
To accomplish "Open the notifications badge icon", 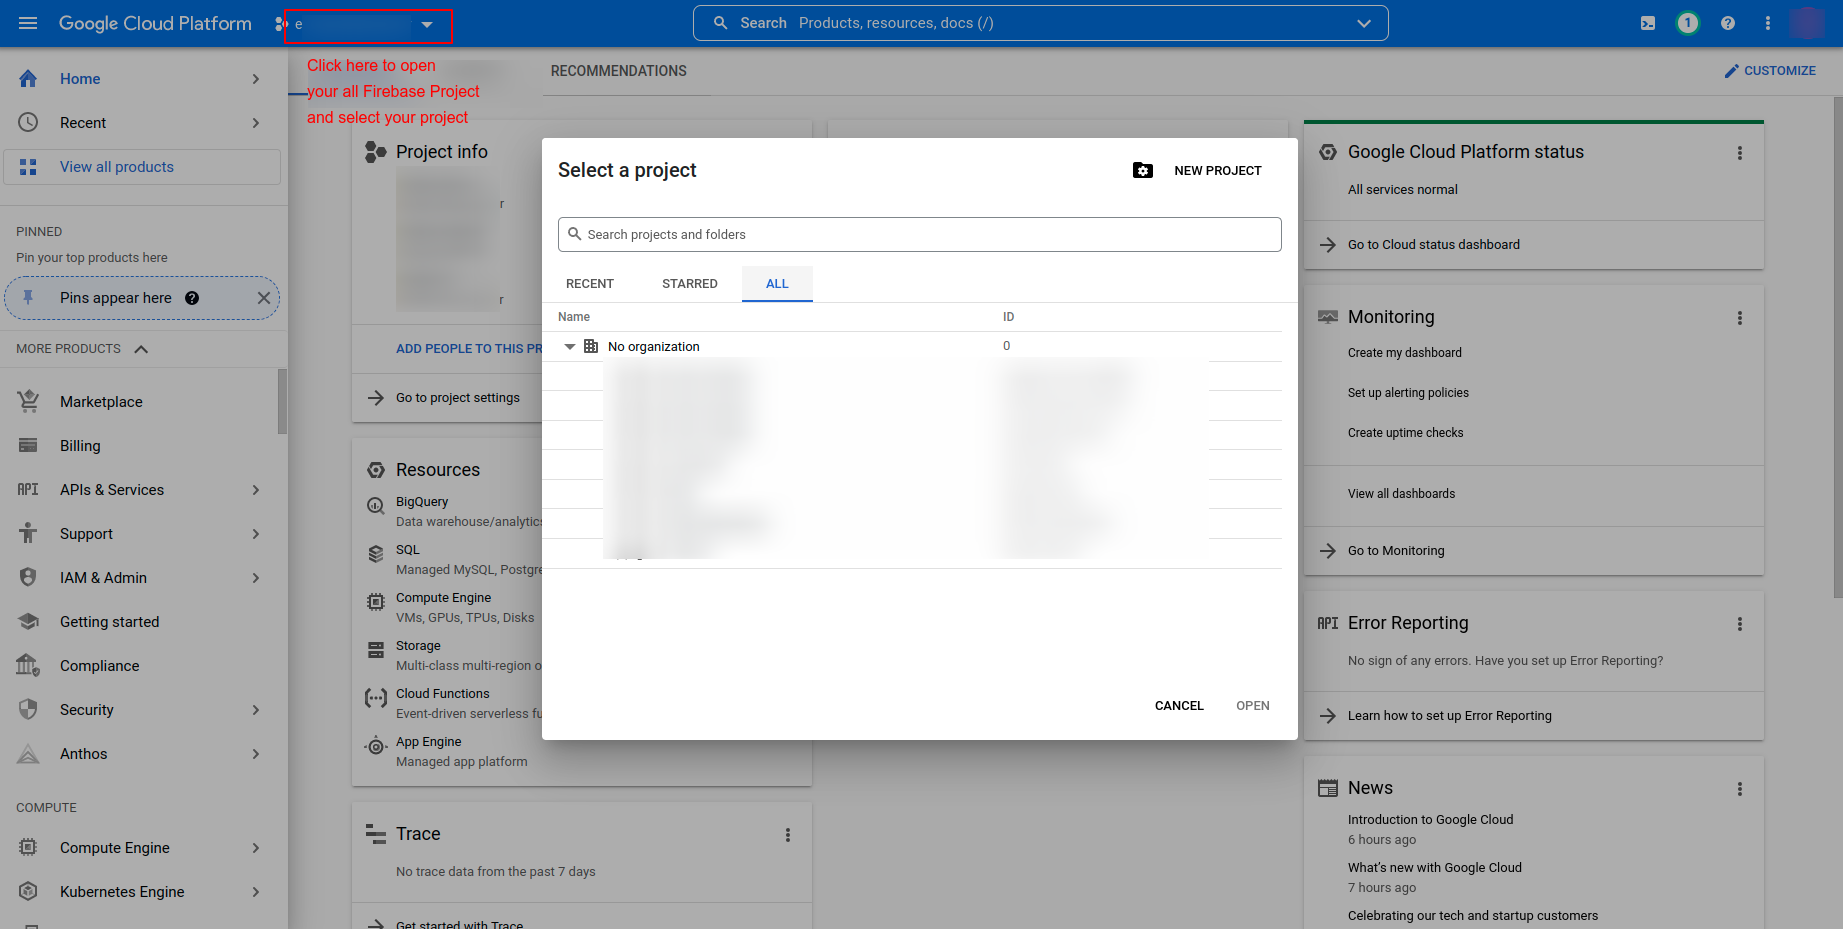I will [x=1688, y=23].
